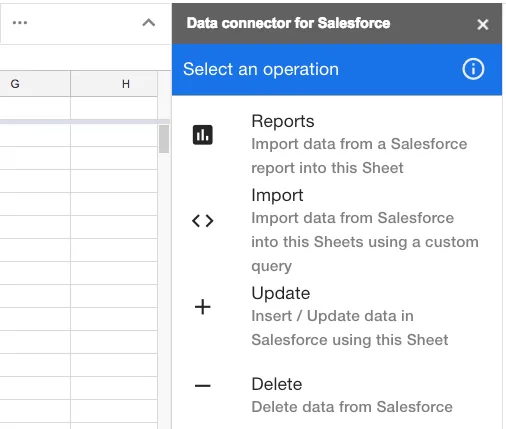Image resolution: width=506 pixels, height=429 pixels.
Task: Click the Update plus icon
Action: 203,307
